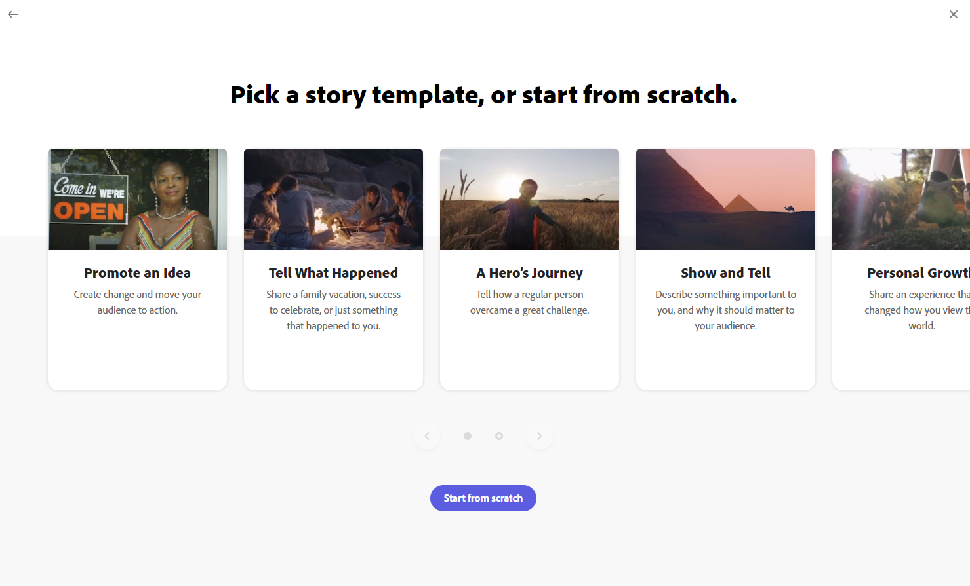Click the back arrow at top left
The image size is (970, 586).
tap(13, 14)
